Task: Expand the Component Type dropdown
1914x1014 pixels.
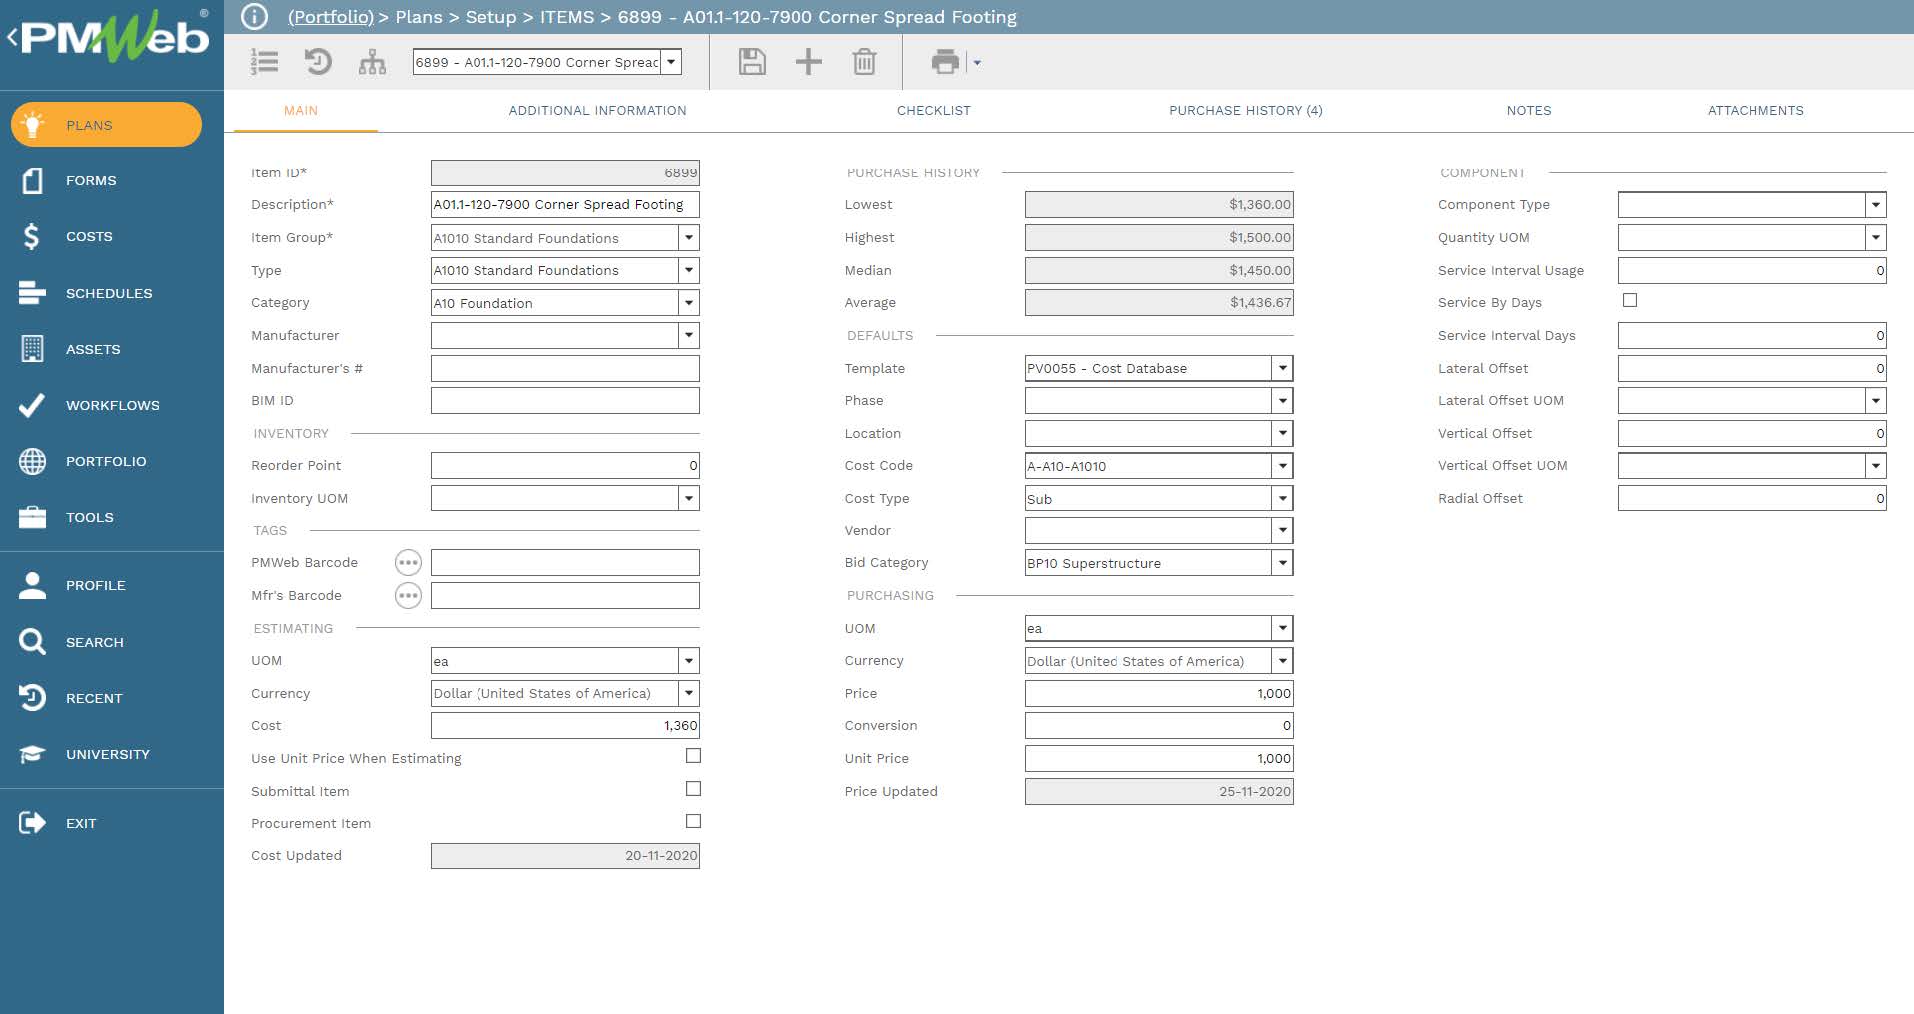Action: pos(1876,205)
